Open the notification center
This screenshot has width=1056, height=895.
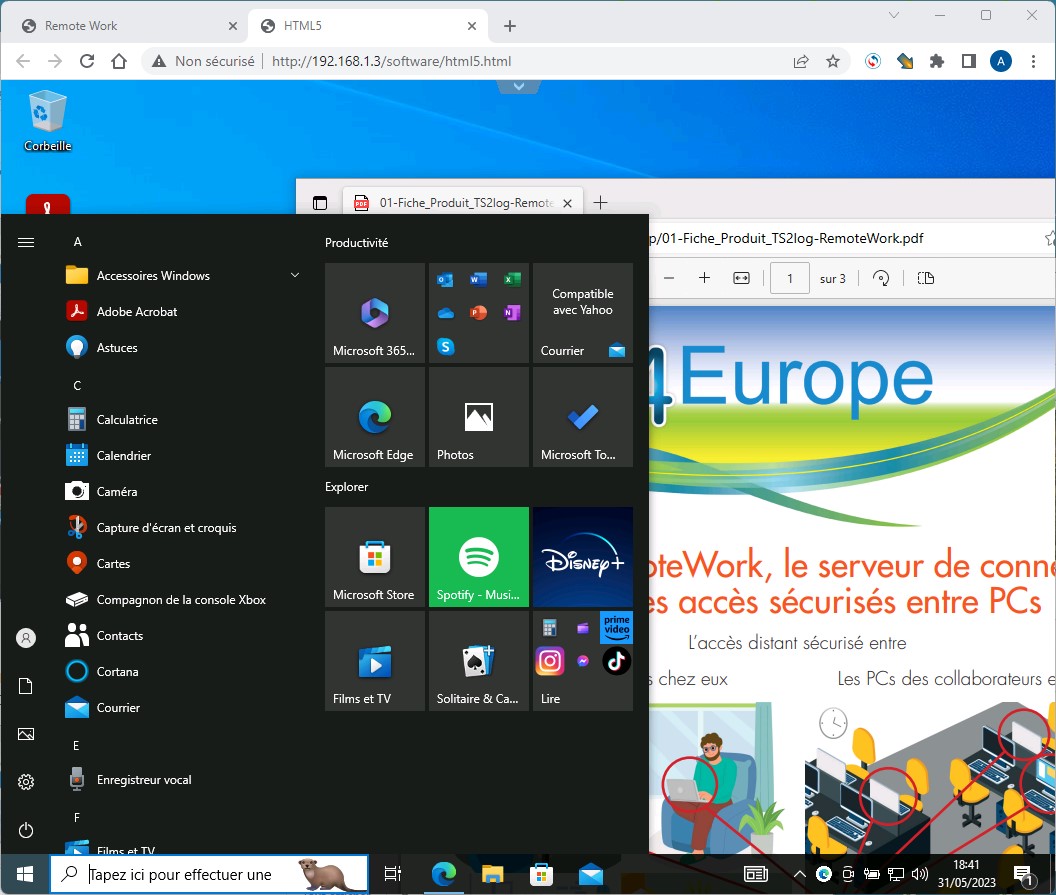[1024, 874]
